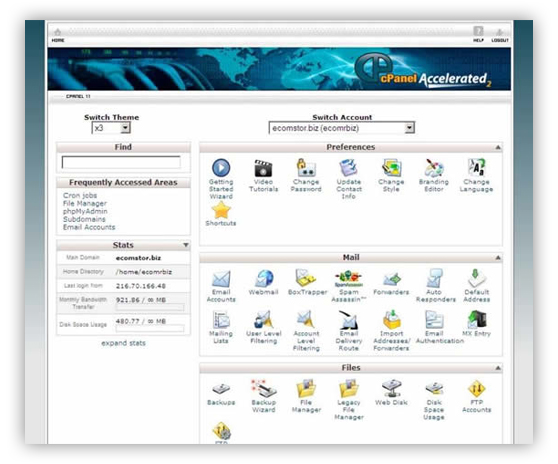The image size is (558, 464).
Task: Open the Switch Theme dropdown
Action: (x=111, y=128)
